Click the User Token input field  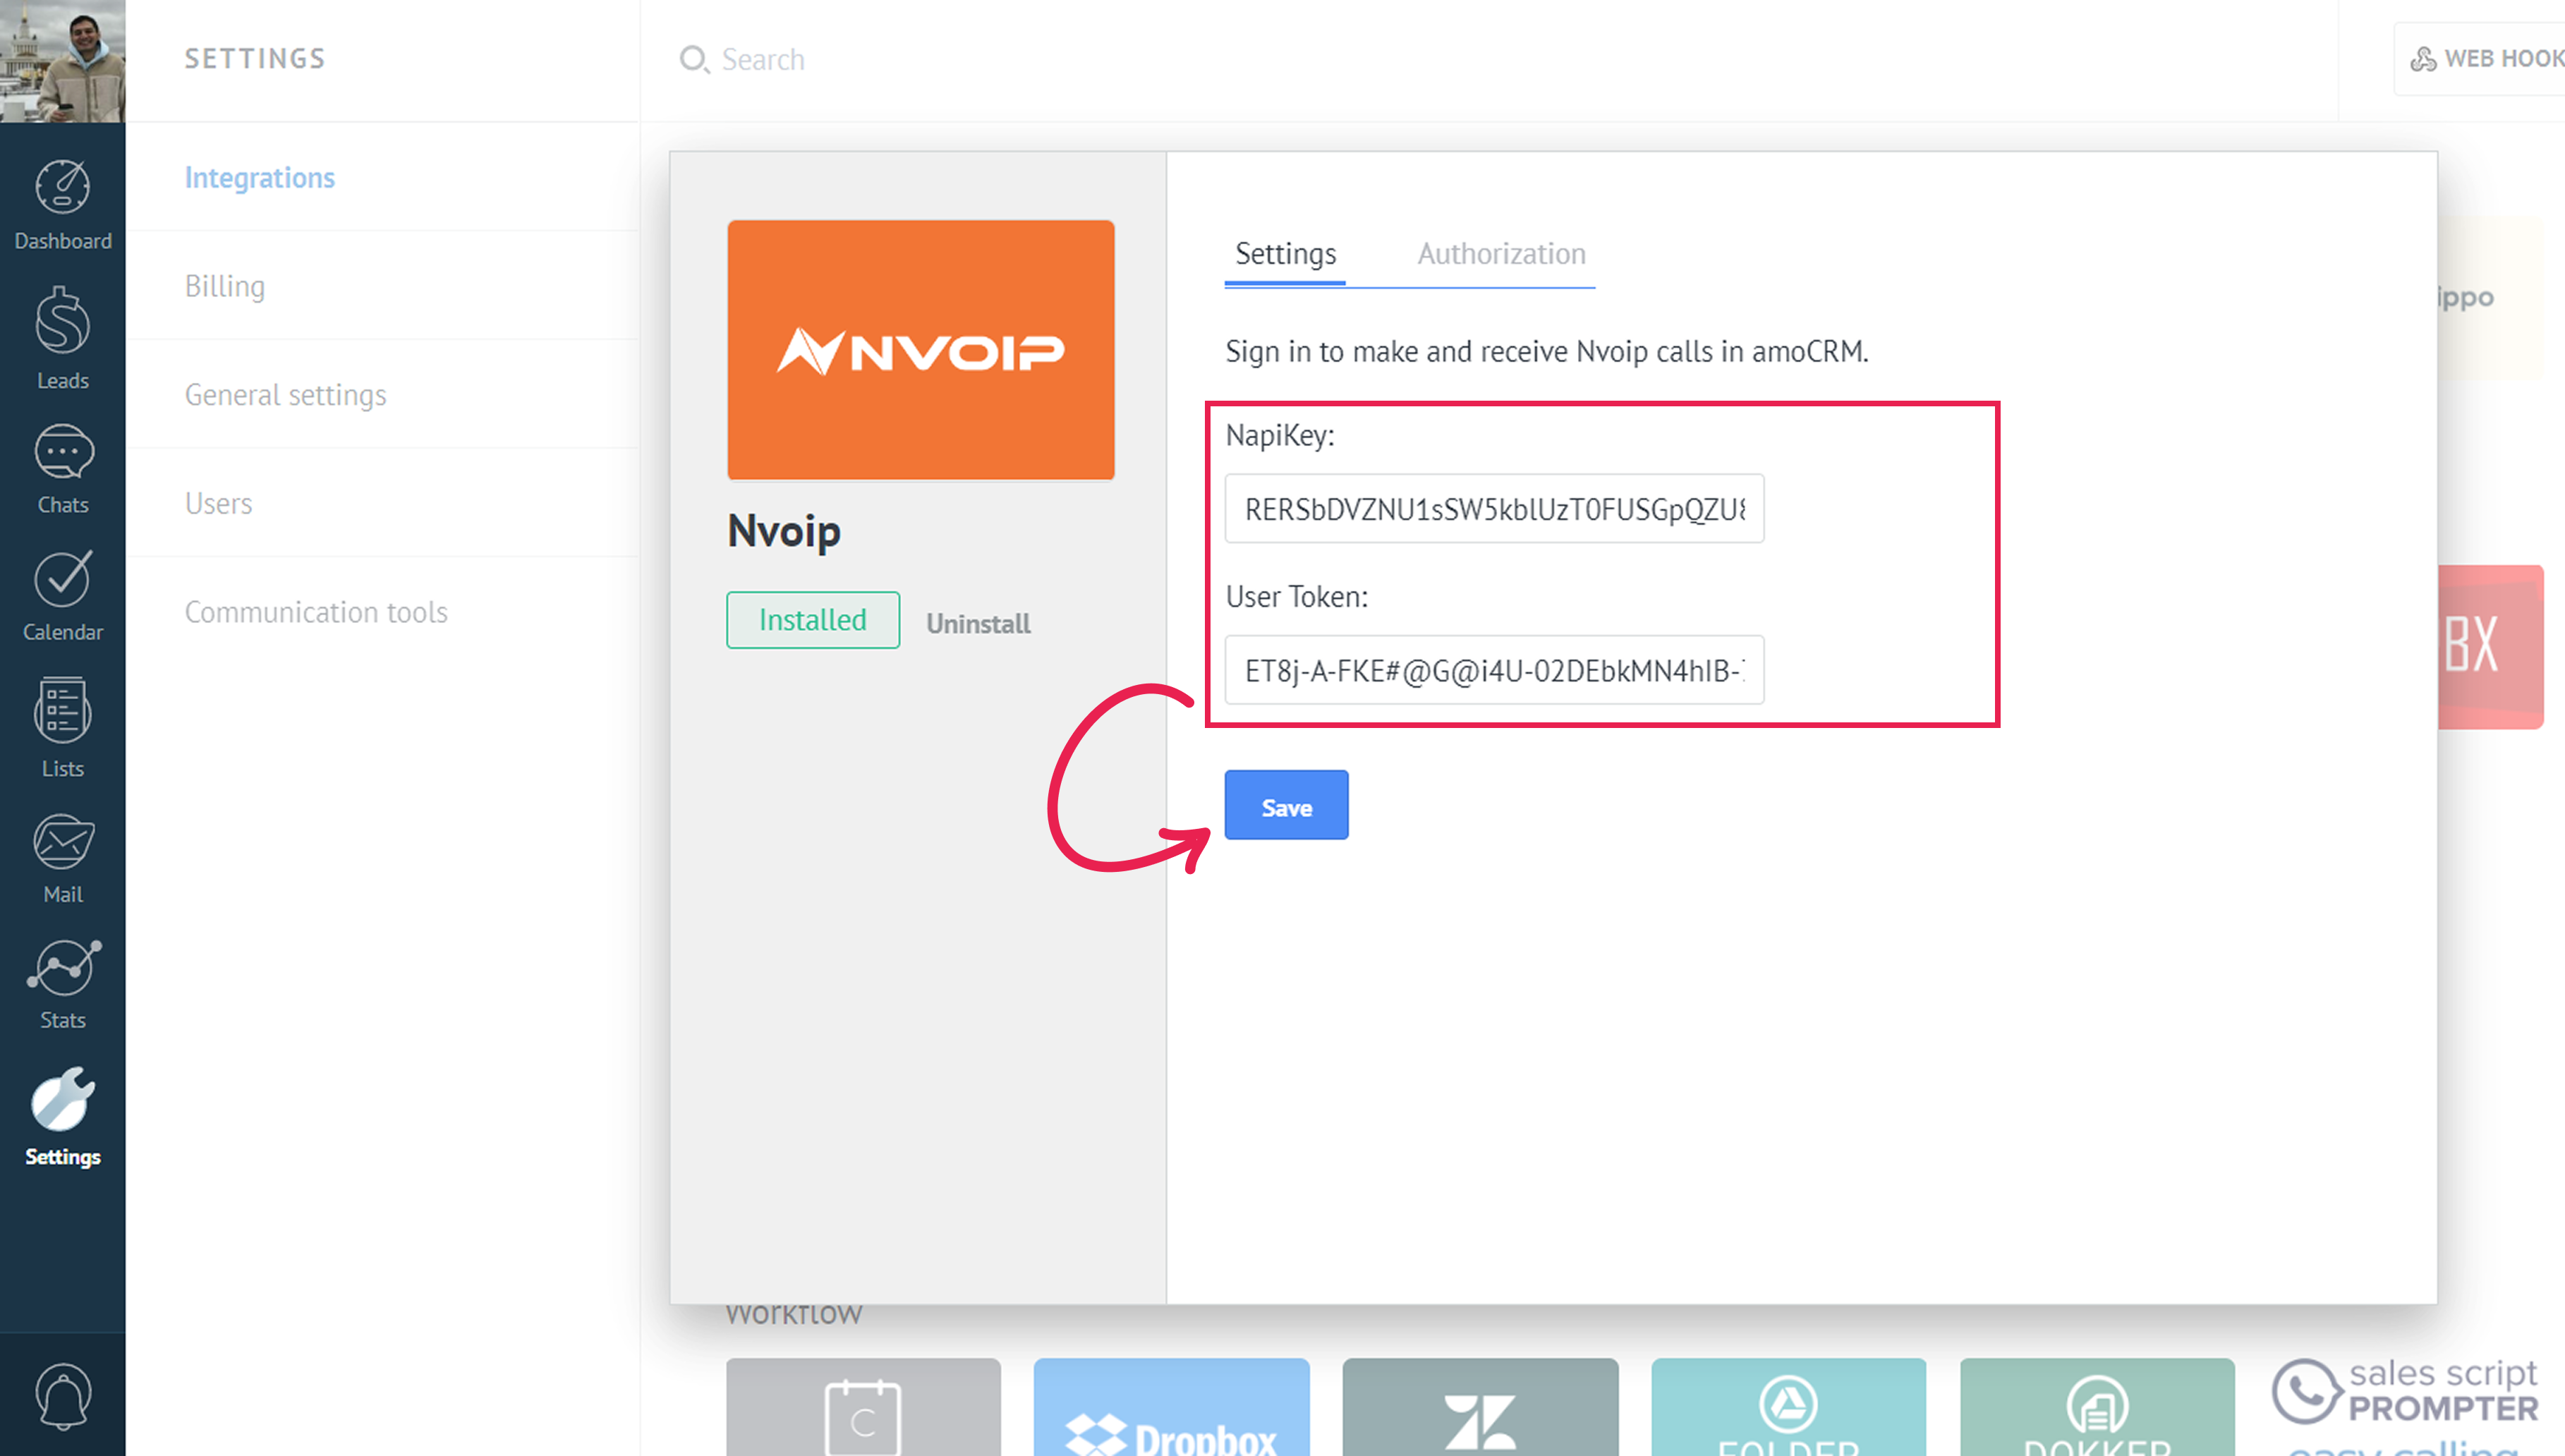[x=1494, y=670]
